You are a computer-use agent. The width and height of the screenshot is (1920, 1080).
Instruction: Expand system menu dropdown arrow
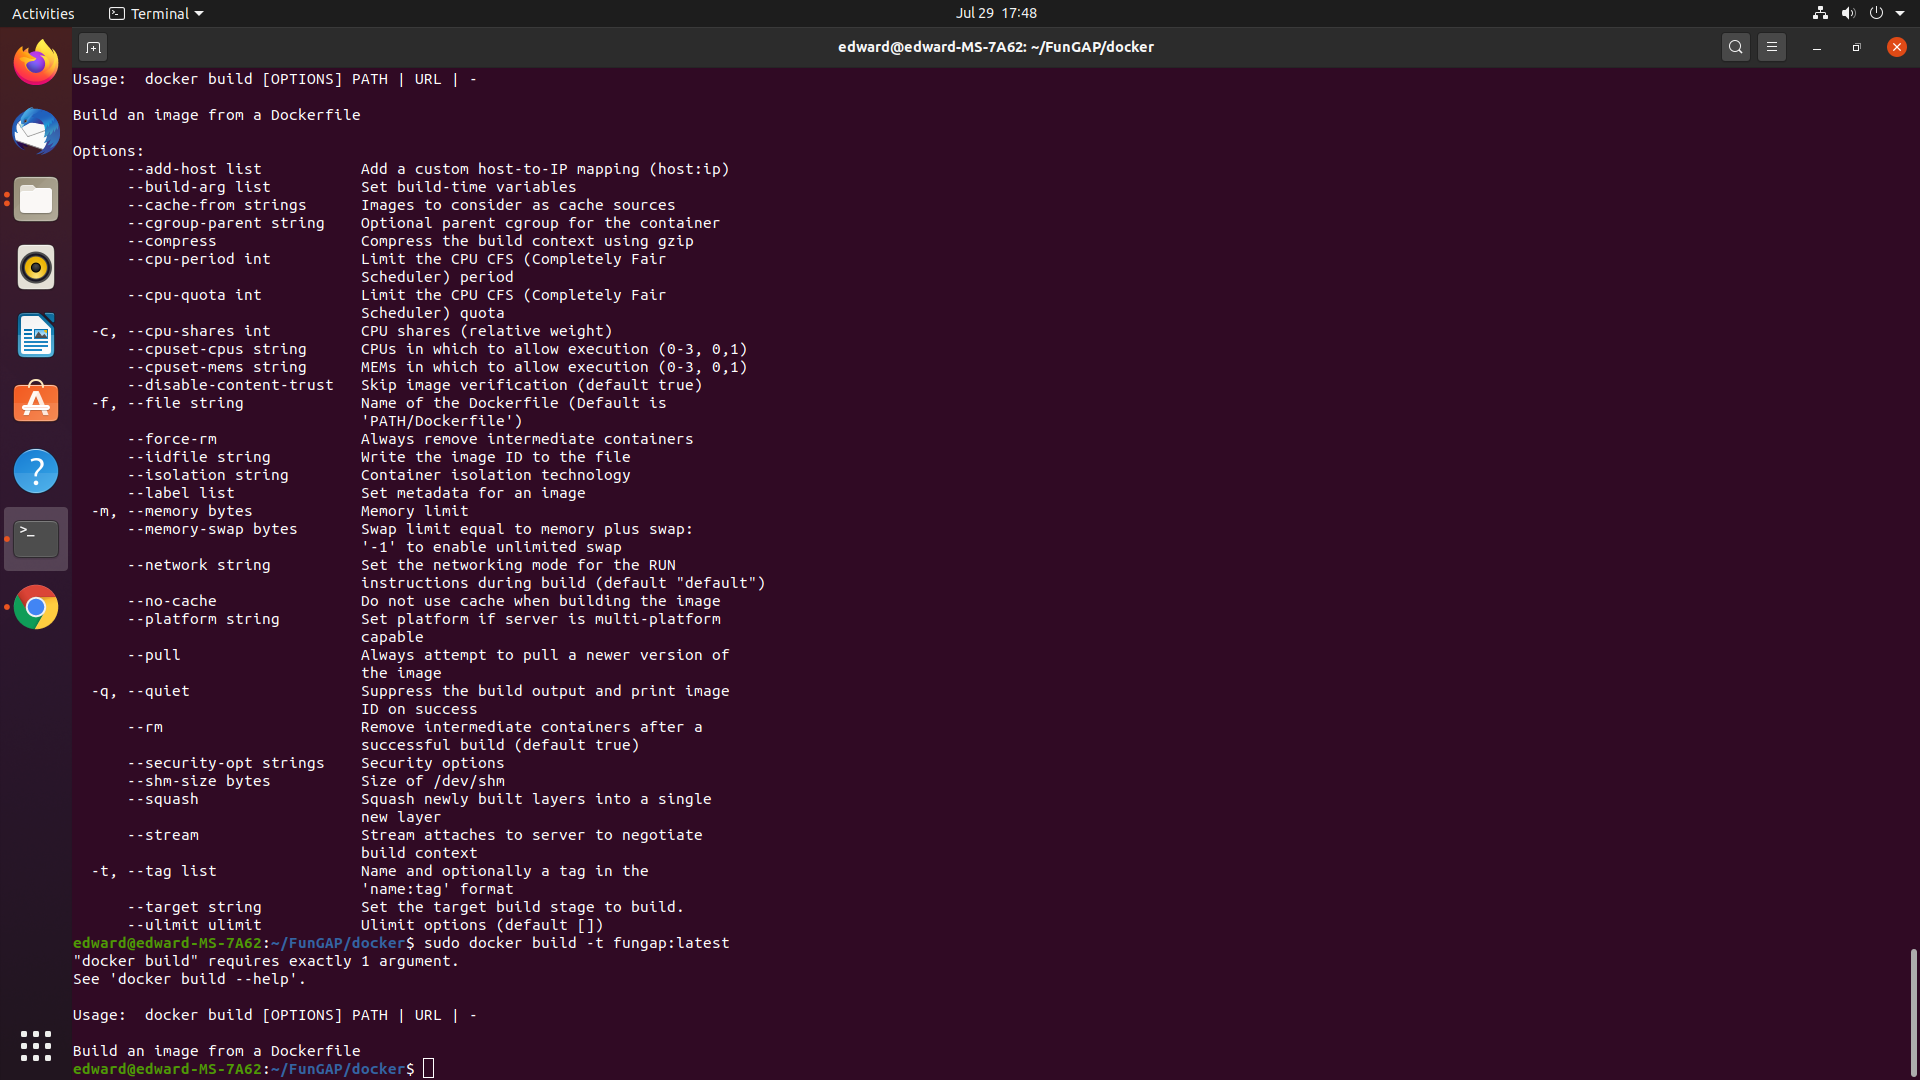(1900, 14)
